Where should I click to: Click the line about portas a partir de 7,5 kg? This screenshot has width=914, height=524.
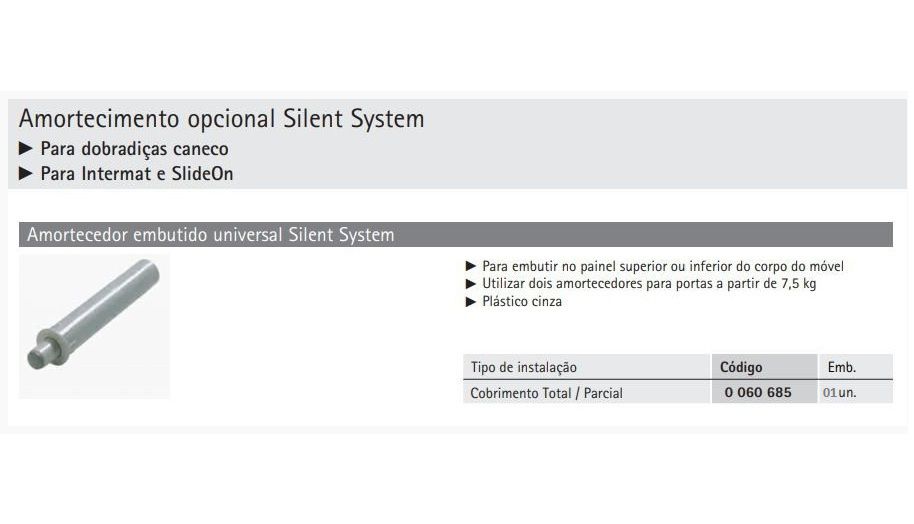649,284
